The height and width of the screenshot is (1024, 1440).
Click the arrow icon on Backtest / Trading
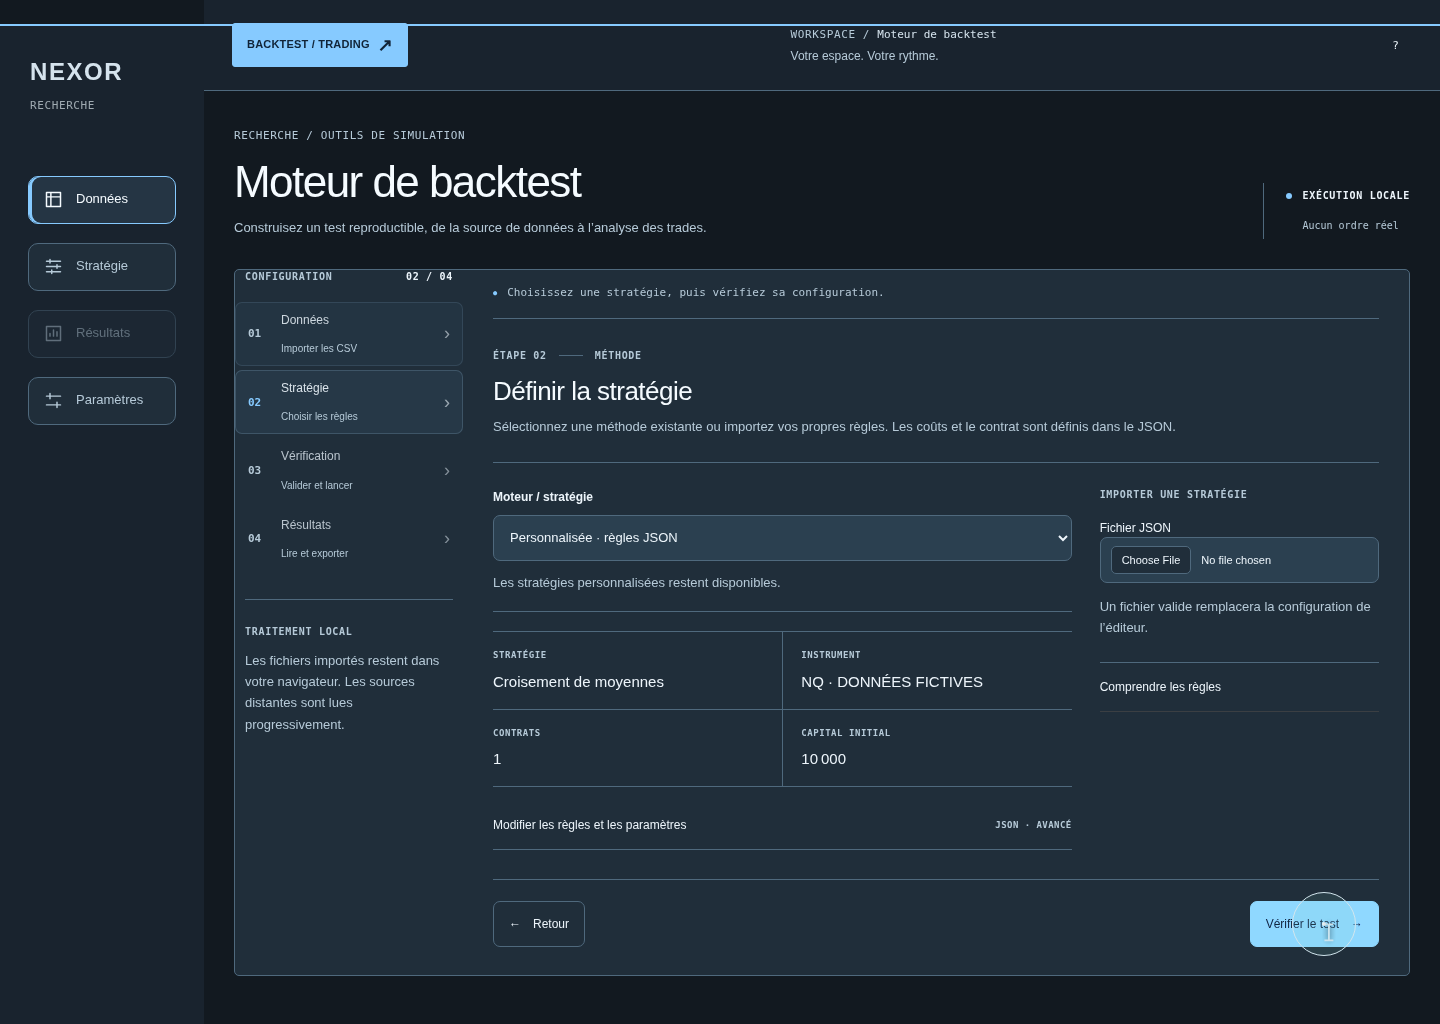click(x=385, y=45)
